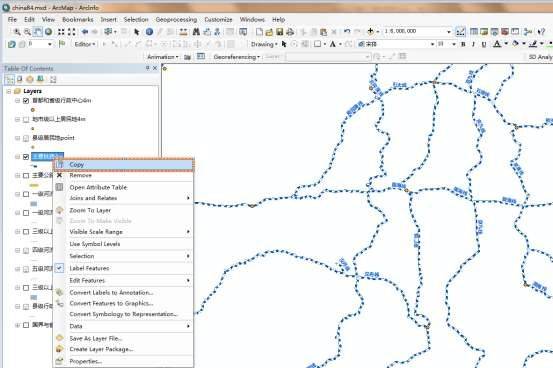This screenshot has height=368, width=553.
Task: Choose Open Attribute Table
Action: pos(123,187)
